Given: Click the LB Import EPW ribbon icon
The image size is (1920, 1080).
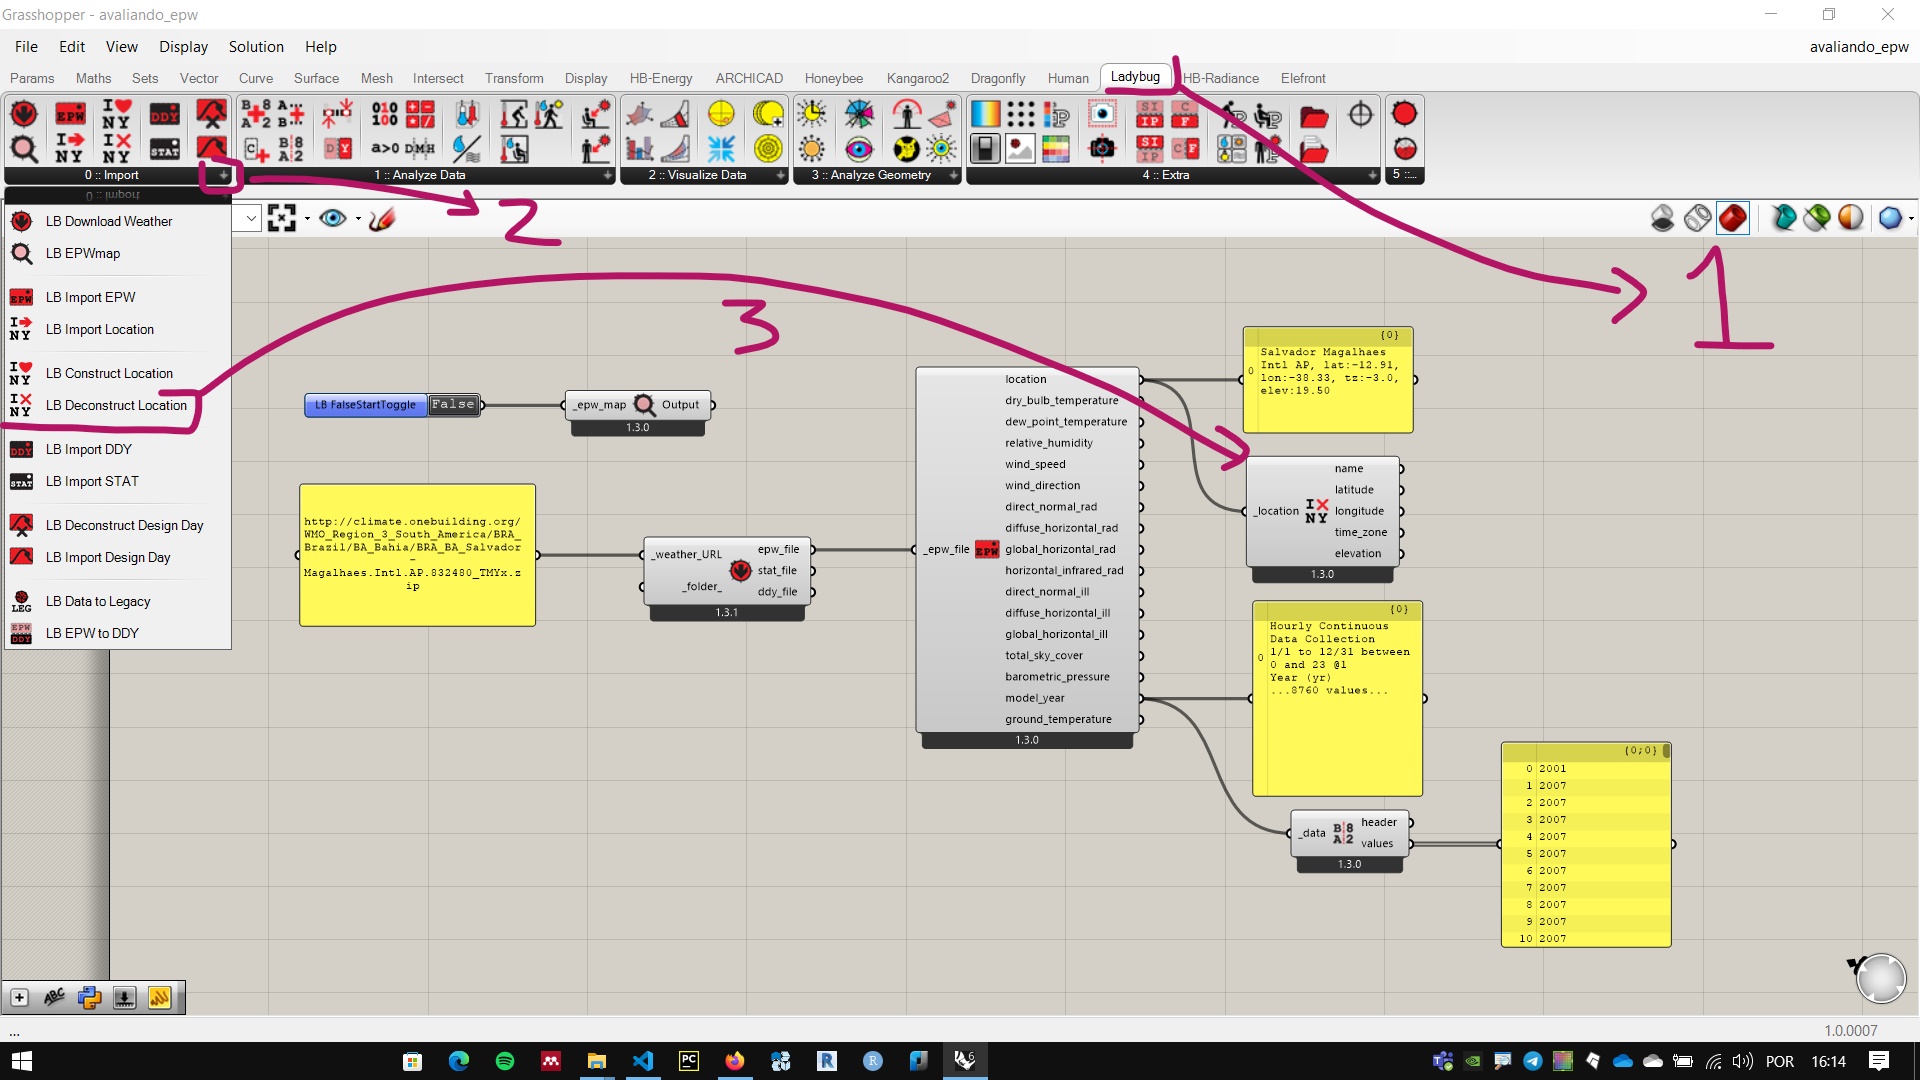Looking at the screenshot, I should (70, 114).
